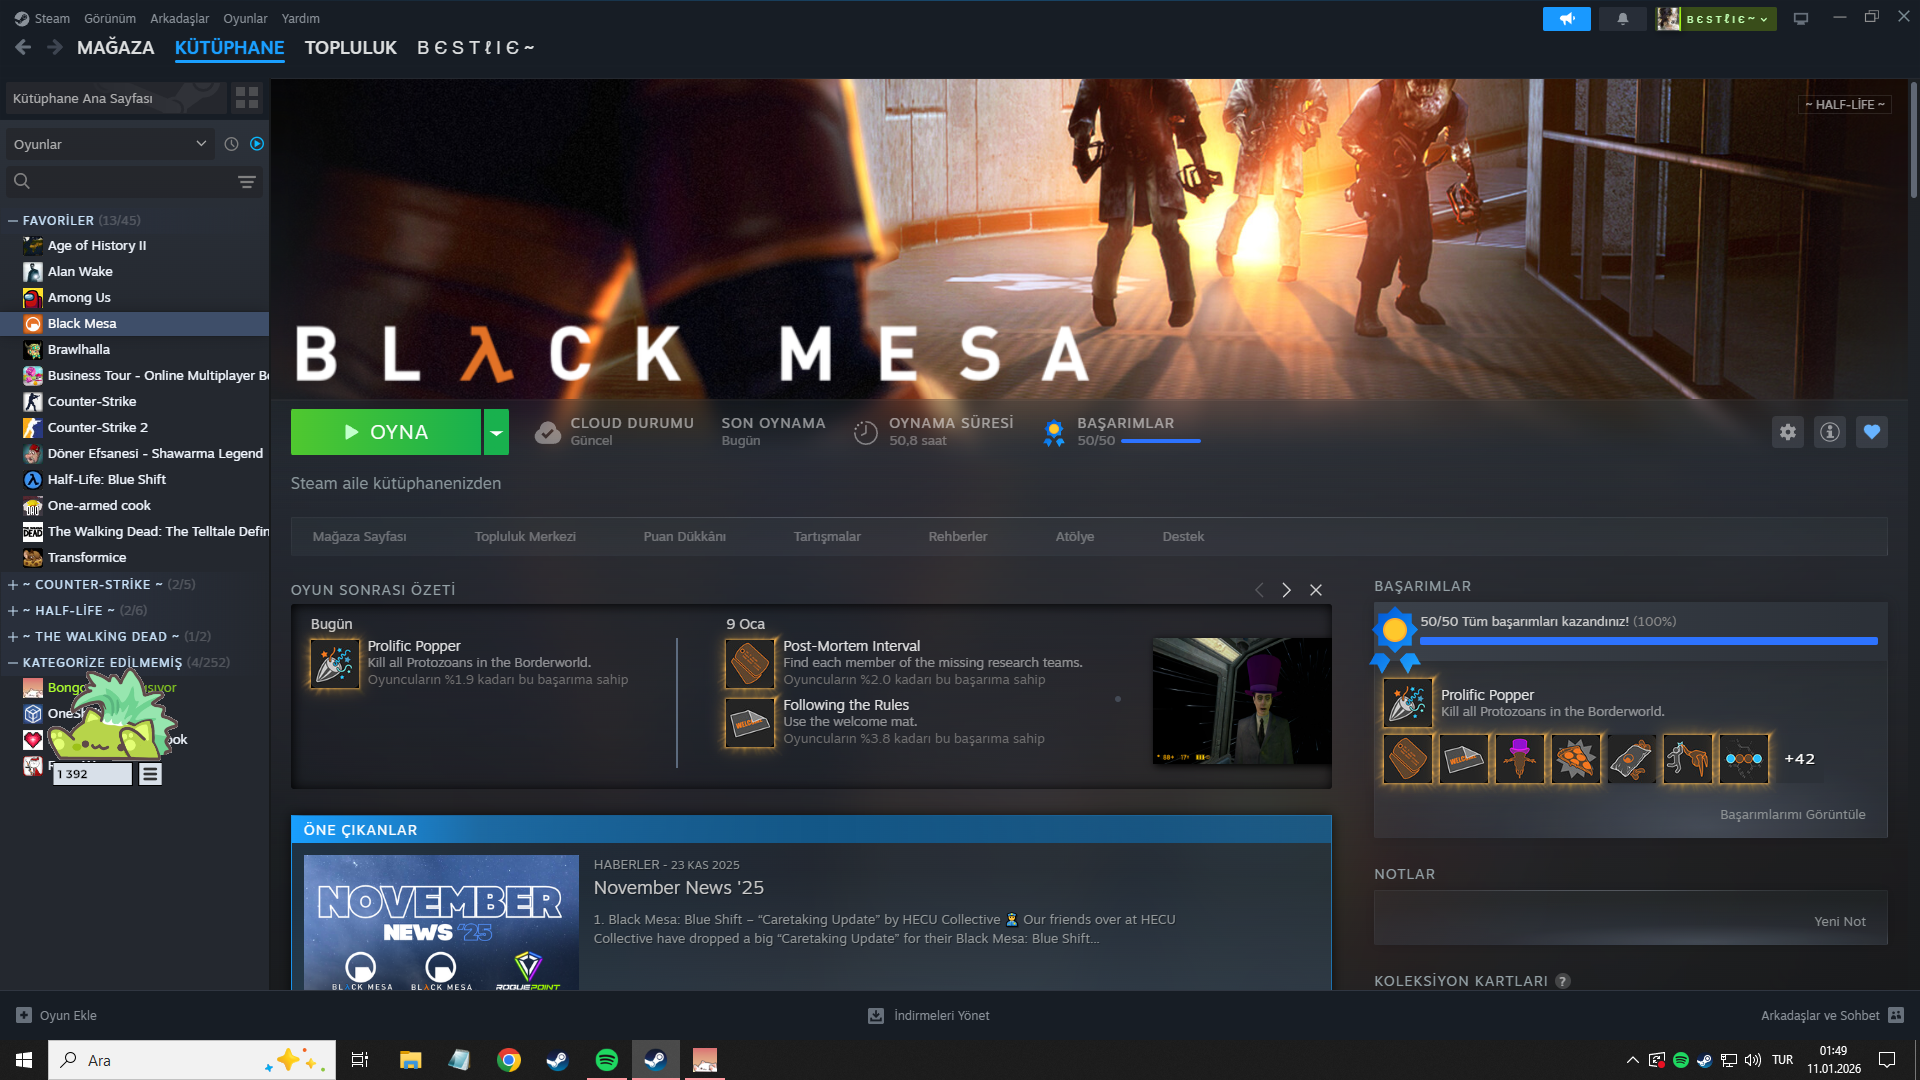Show previous post-game summary page
The height and width of the screenshot is (1080, 1920).
tap(1259, 590)
